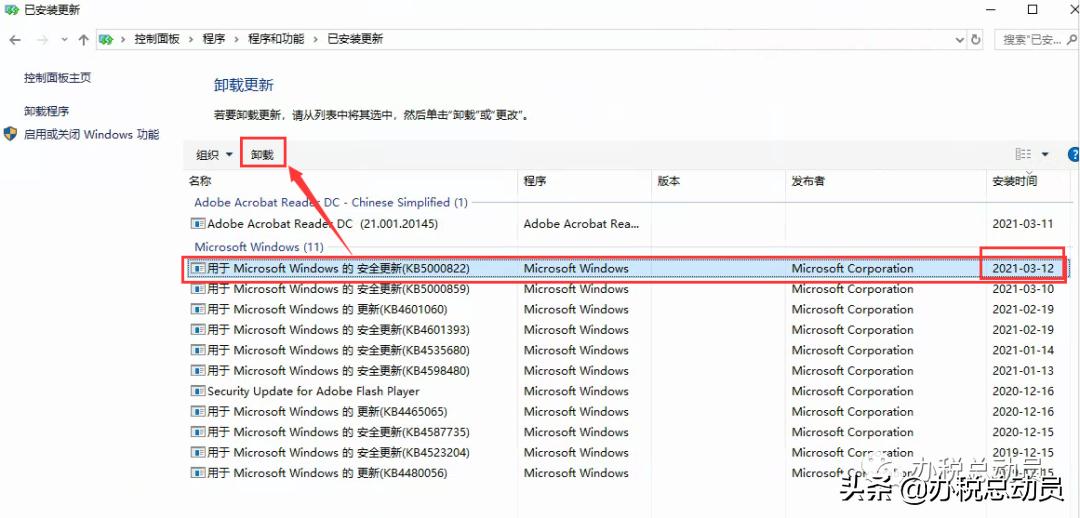Select security update KB4523204
The height and width of the screenshot is (518, 1080).
[630, 453]
